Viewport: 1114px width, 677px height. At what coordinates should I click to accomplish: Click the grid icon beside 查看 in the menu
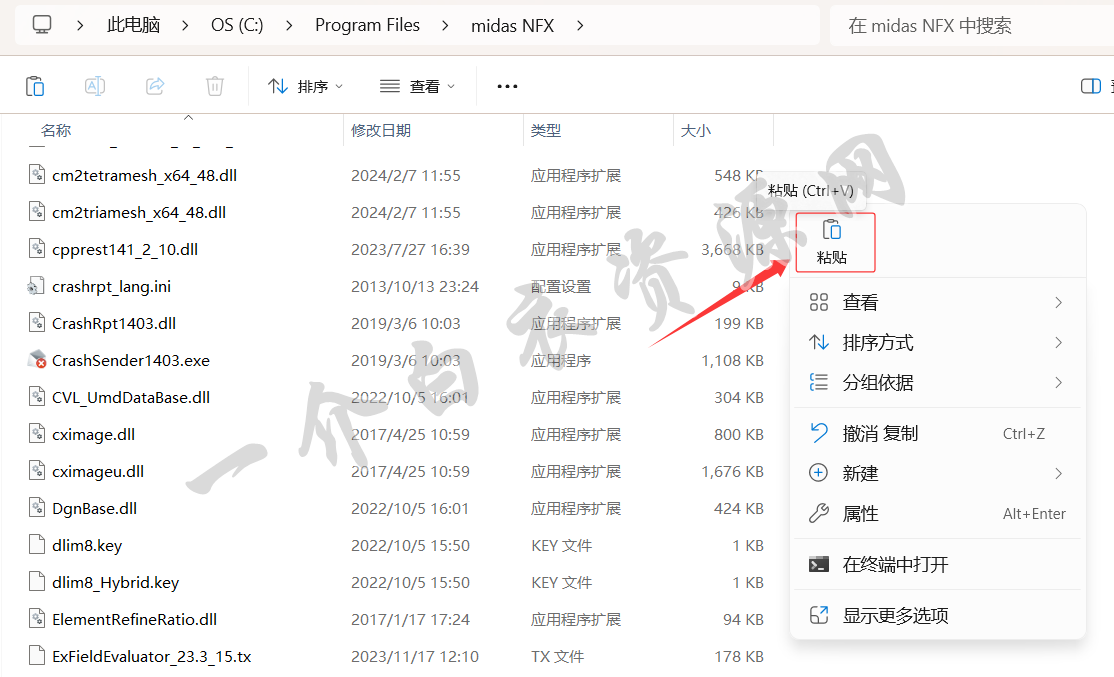tap(818, 302)
